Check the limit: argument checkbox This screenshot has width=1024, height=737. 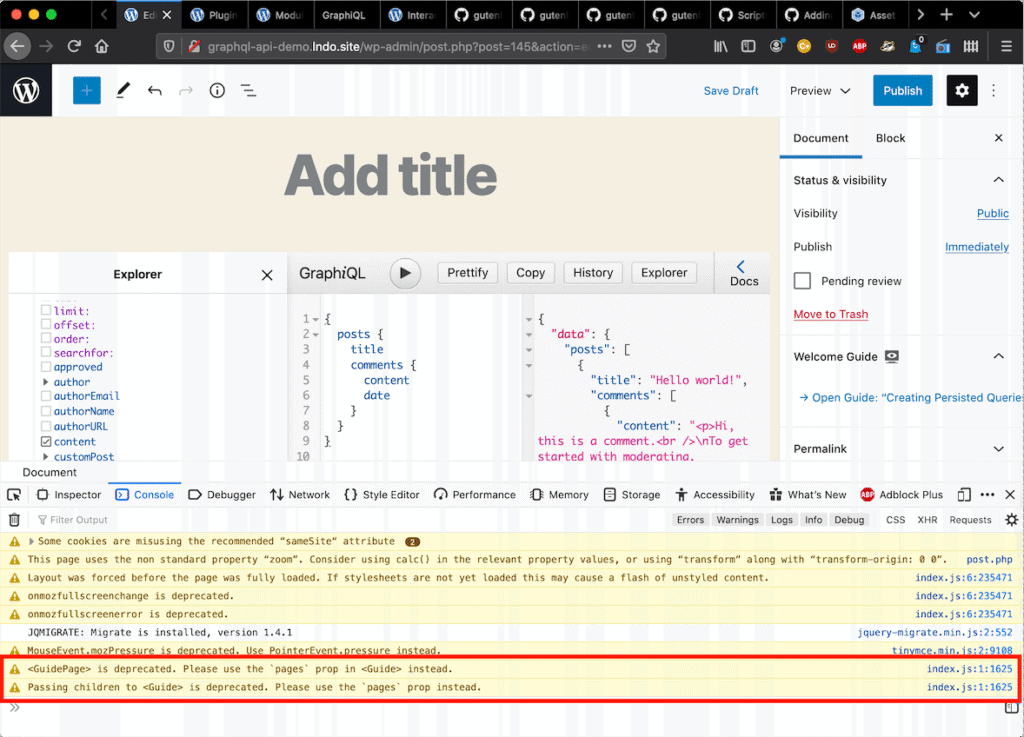(x=46, y=310)
